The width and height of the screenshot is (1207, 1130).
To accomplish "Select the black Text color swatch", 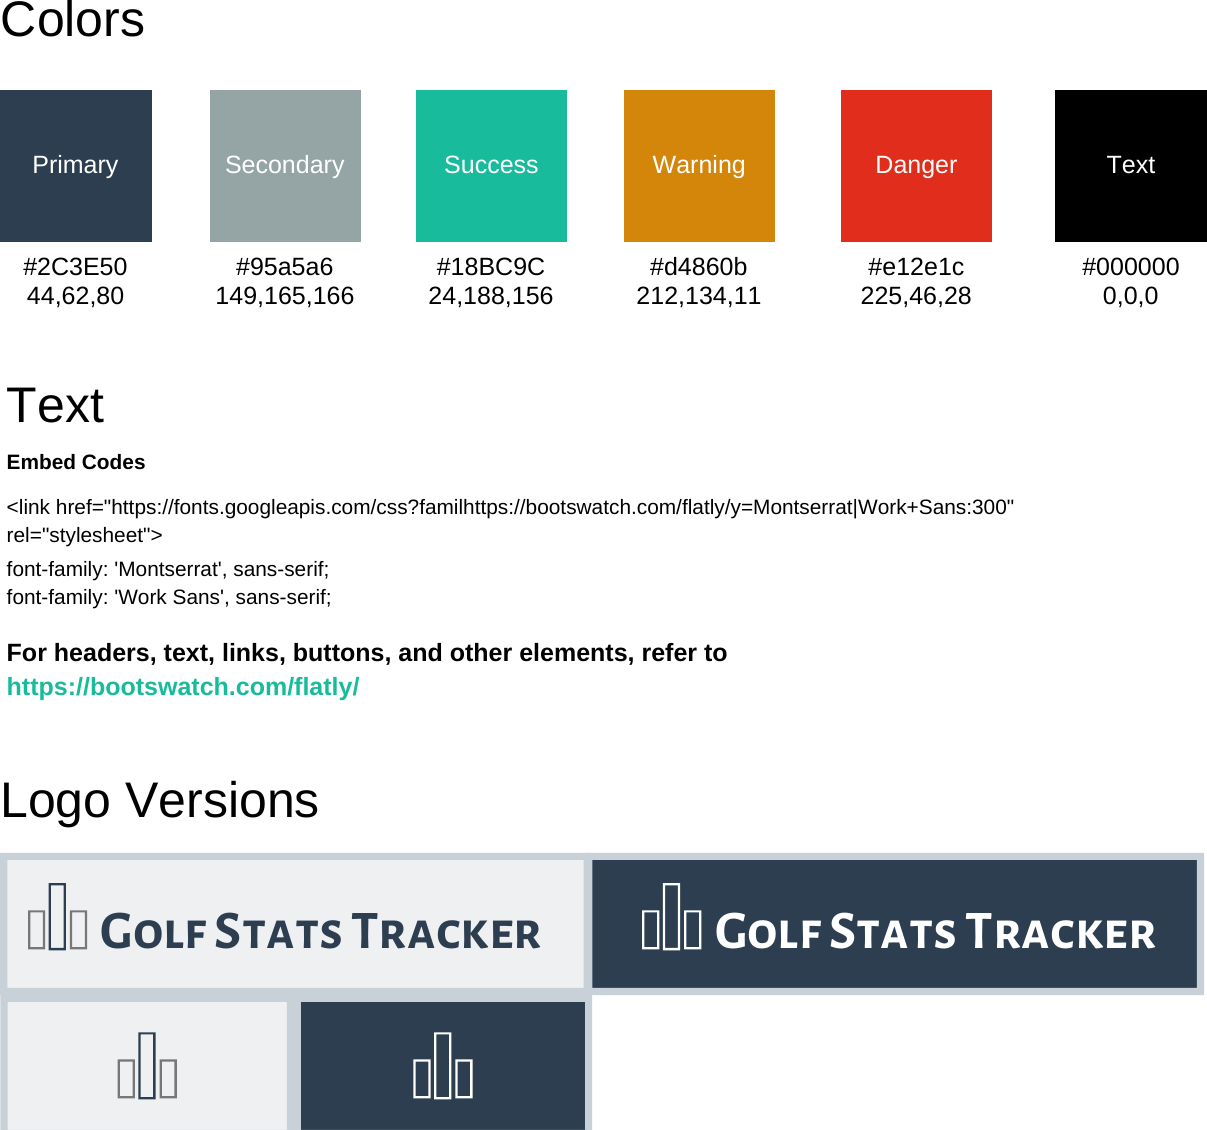I will click(x=1130, y=165).
